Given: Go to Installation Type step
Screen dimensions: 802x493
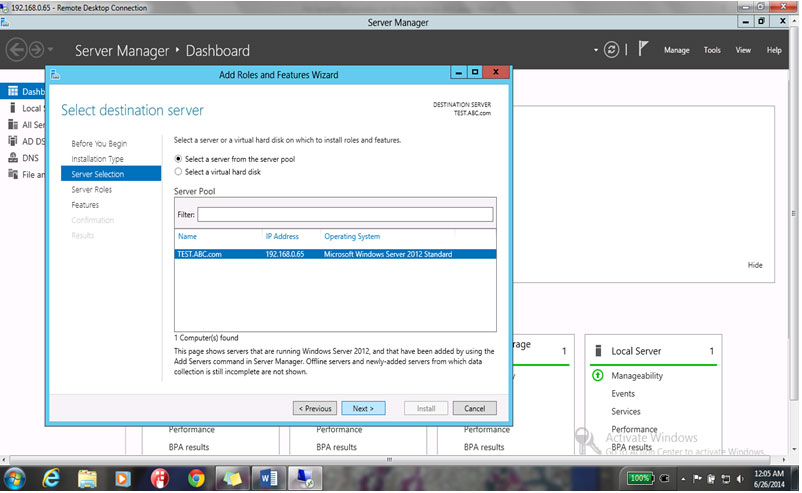Looking at the screenshot, I should [x=97, y=159].
